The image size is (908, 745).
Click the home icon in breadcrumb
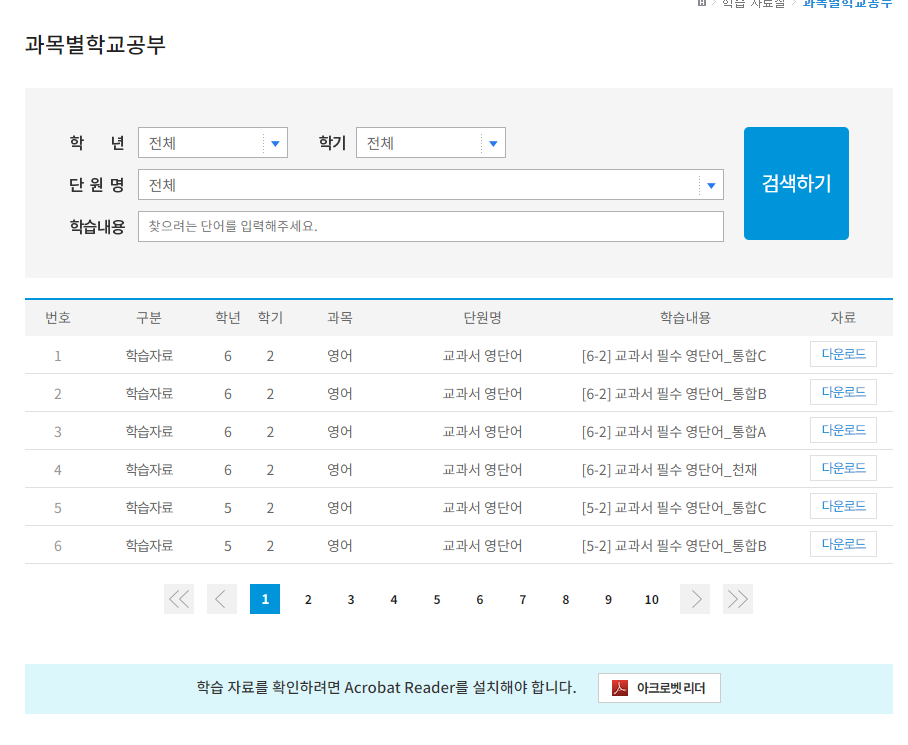tap(702, 2)
